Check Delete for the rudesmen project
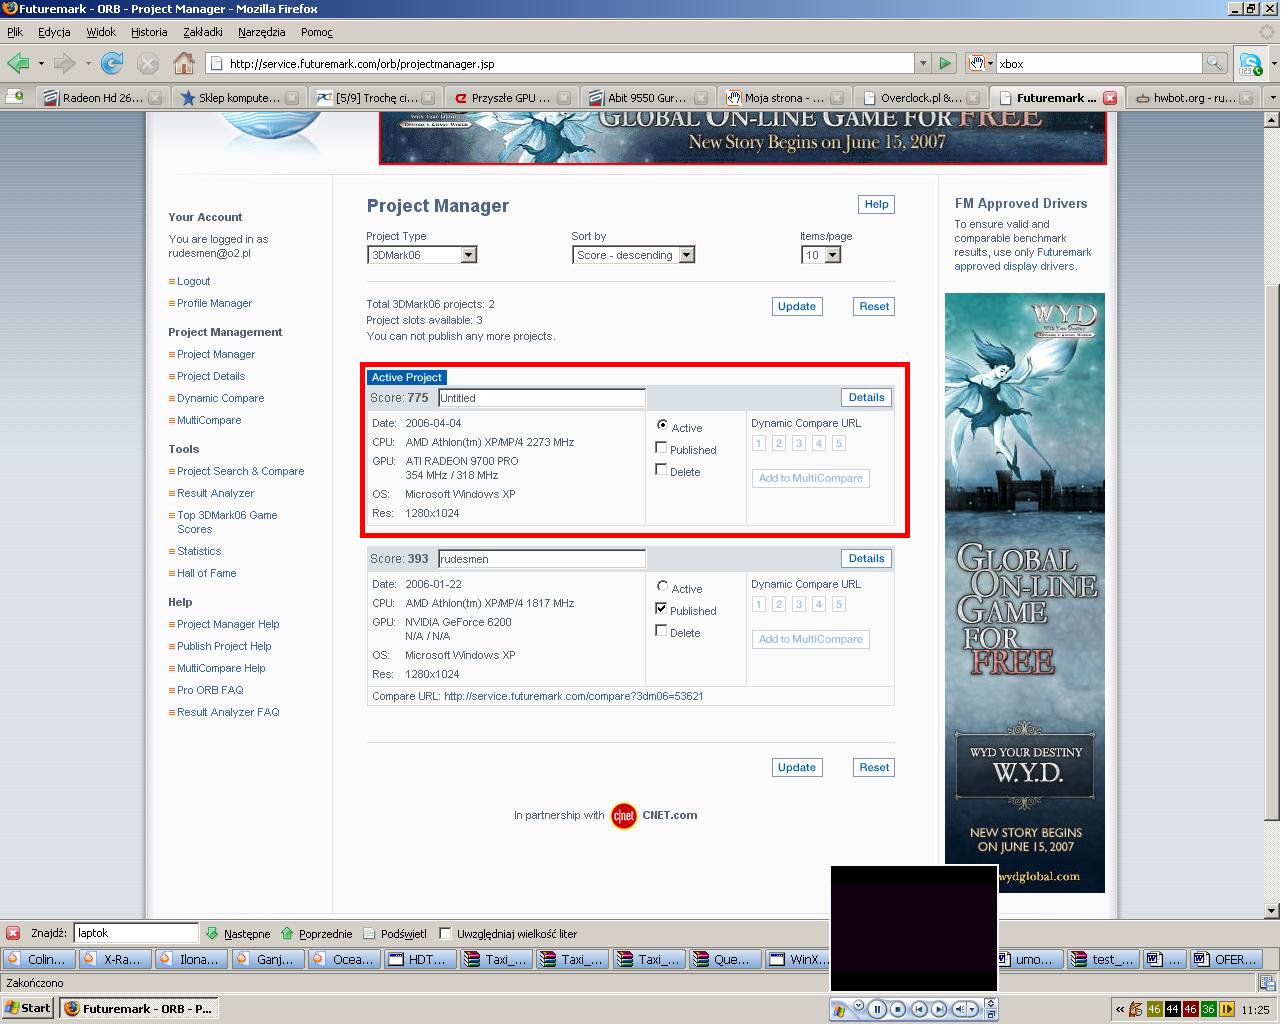Image resolution: width=1286 pixels, height=1027 pixels. tap(661, 630)
